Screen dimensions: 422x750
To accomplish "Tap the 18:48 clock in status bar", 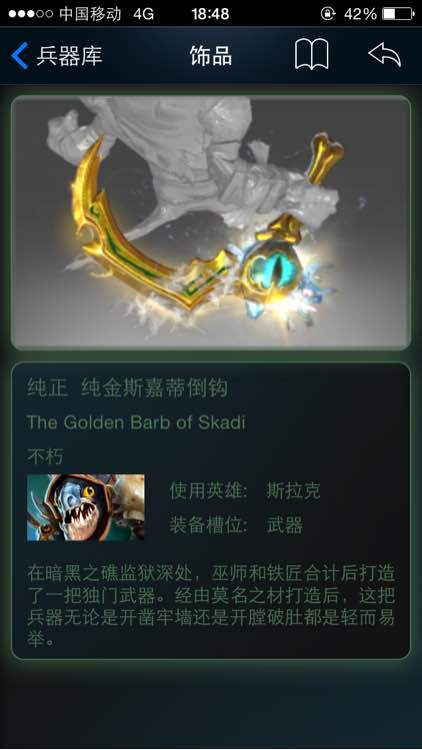I will 211,14.
